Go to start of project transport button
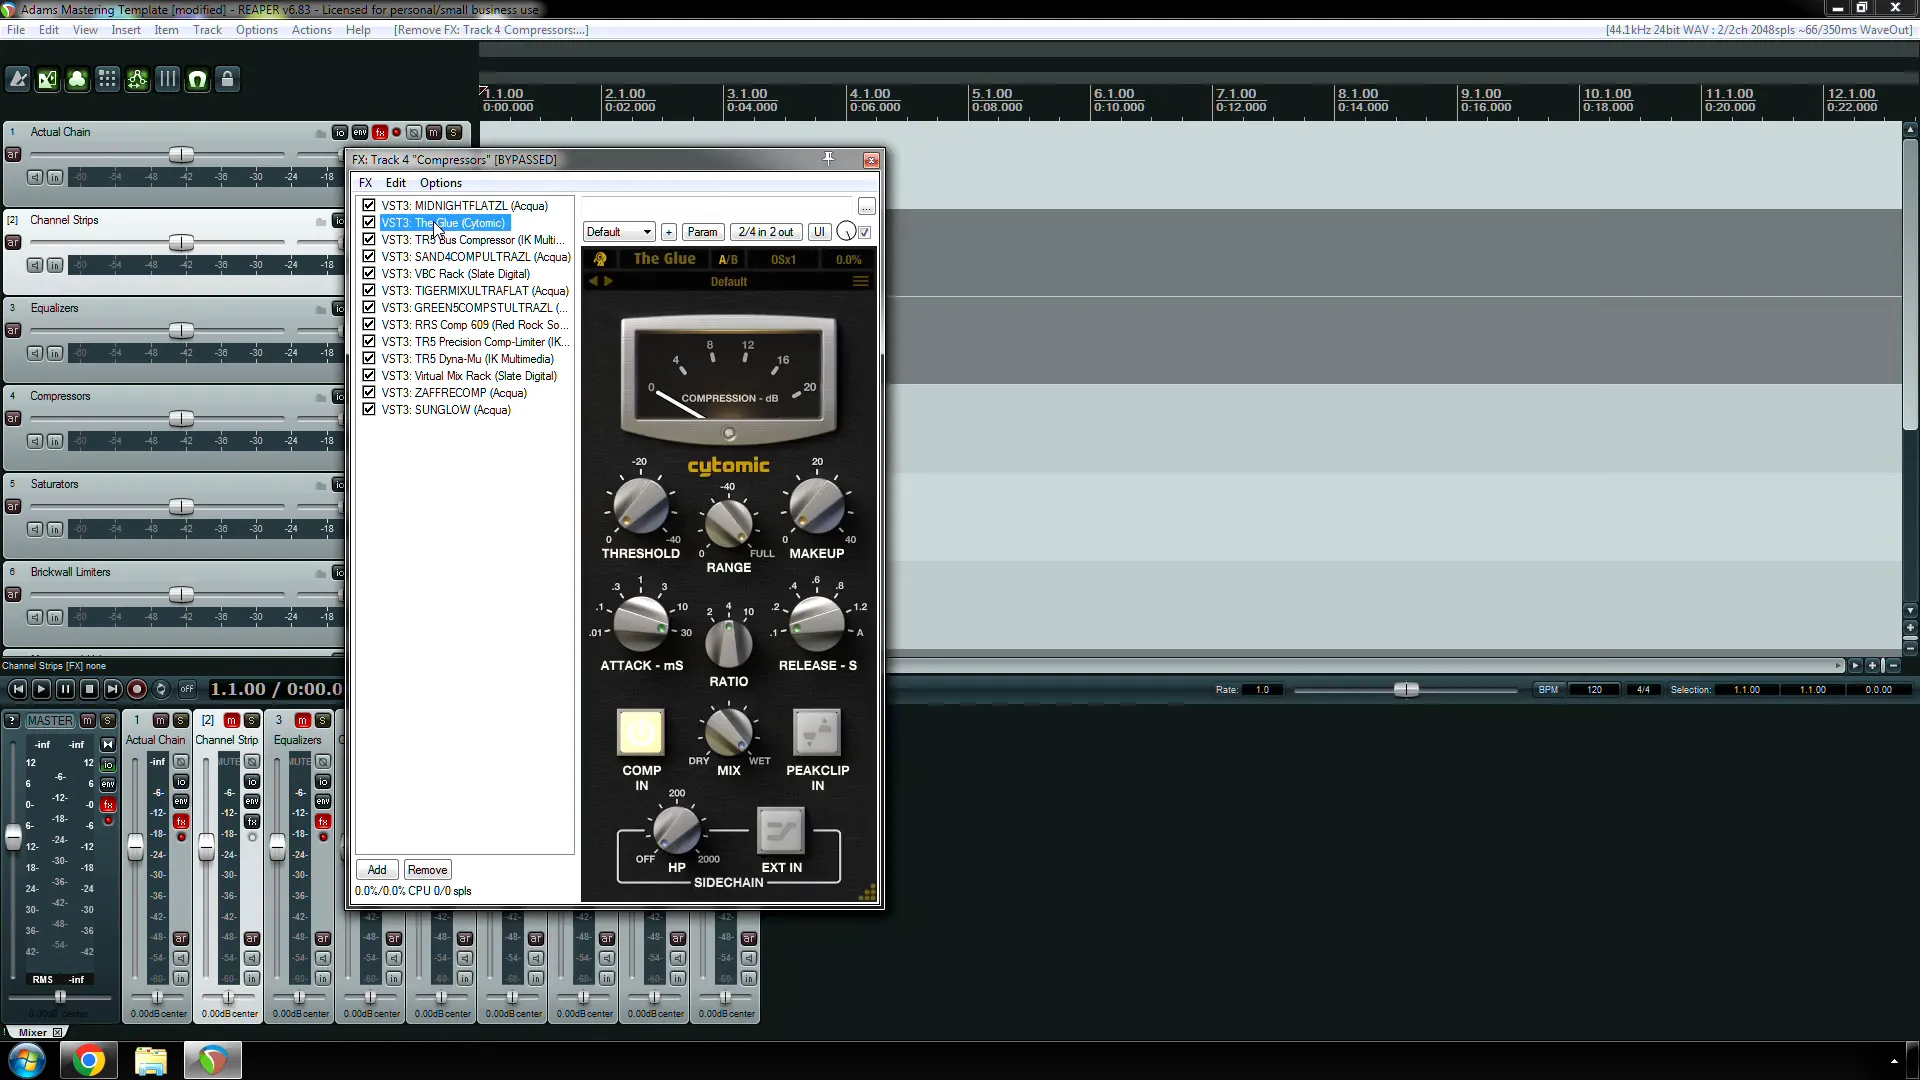The image size is (1920, 1080). pos(18,689)
